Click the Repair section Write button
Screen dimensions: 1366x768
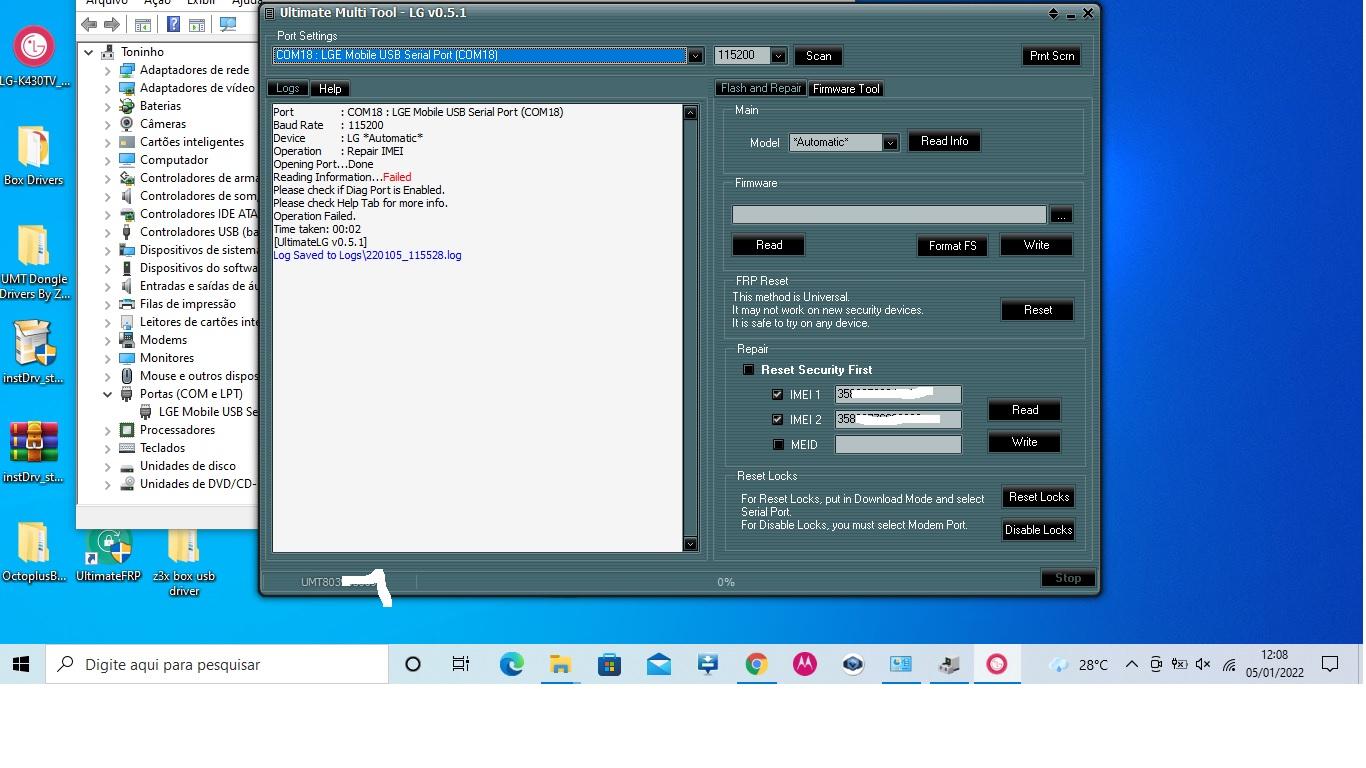(1024, 442)
